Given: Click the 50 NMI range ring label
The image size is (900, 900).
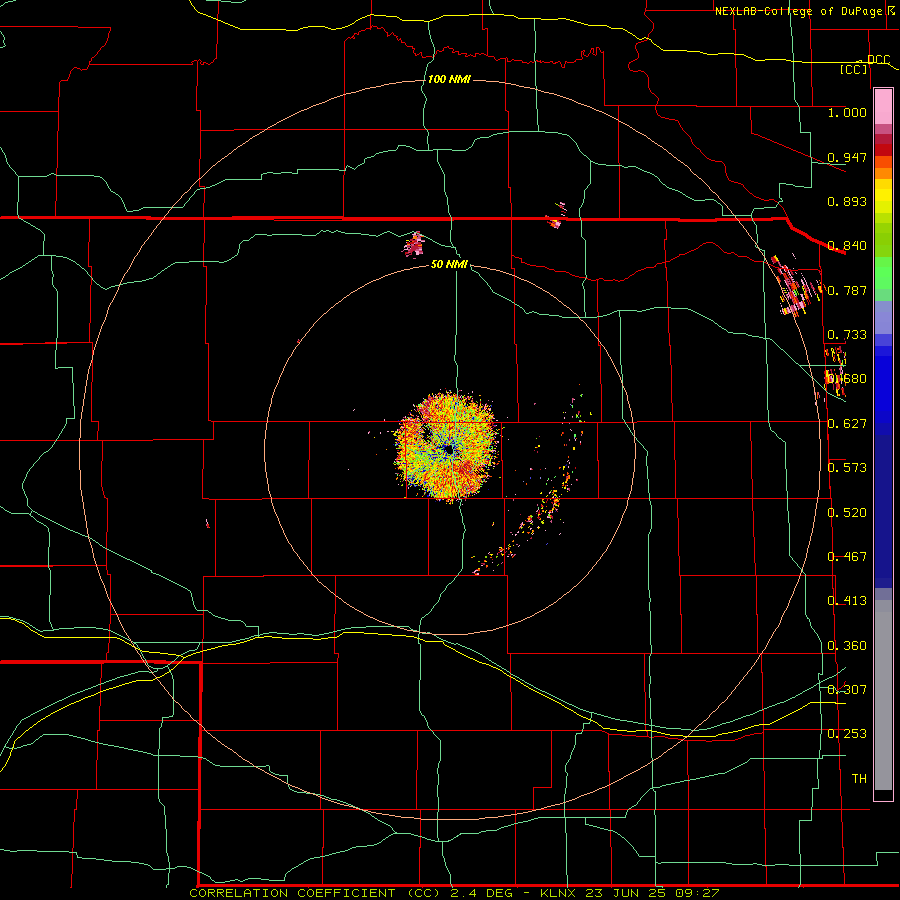Looking at the screenshot, I should coord(449,265).
